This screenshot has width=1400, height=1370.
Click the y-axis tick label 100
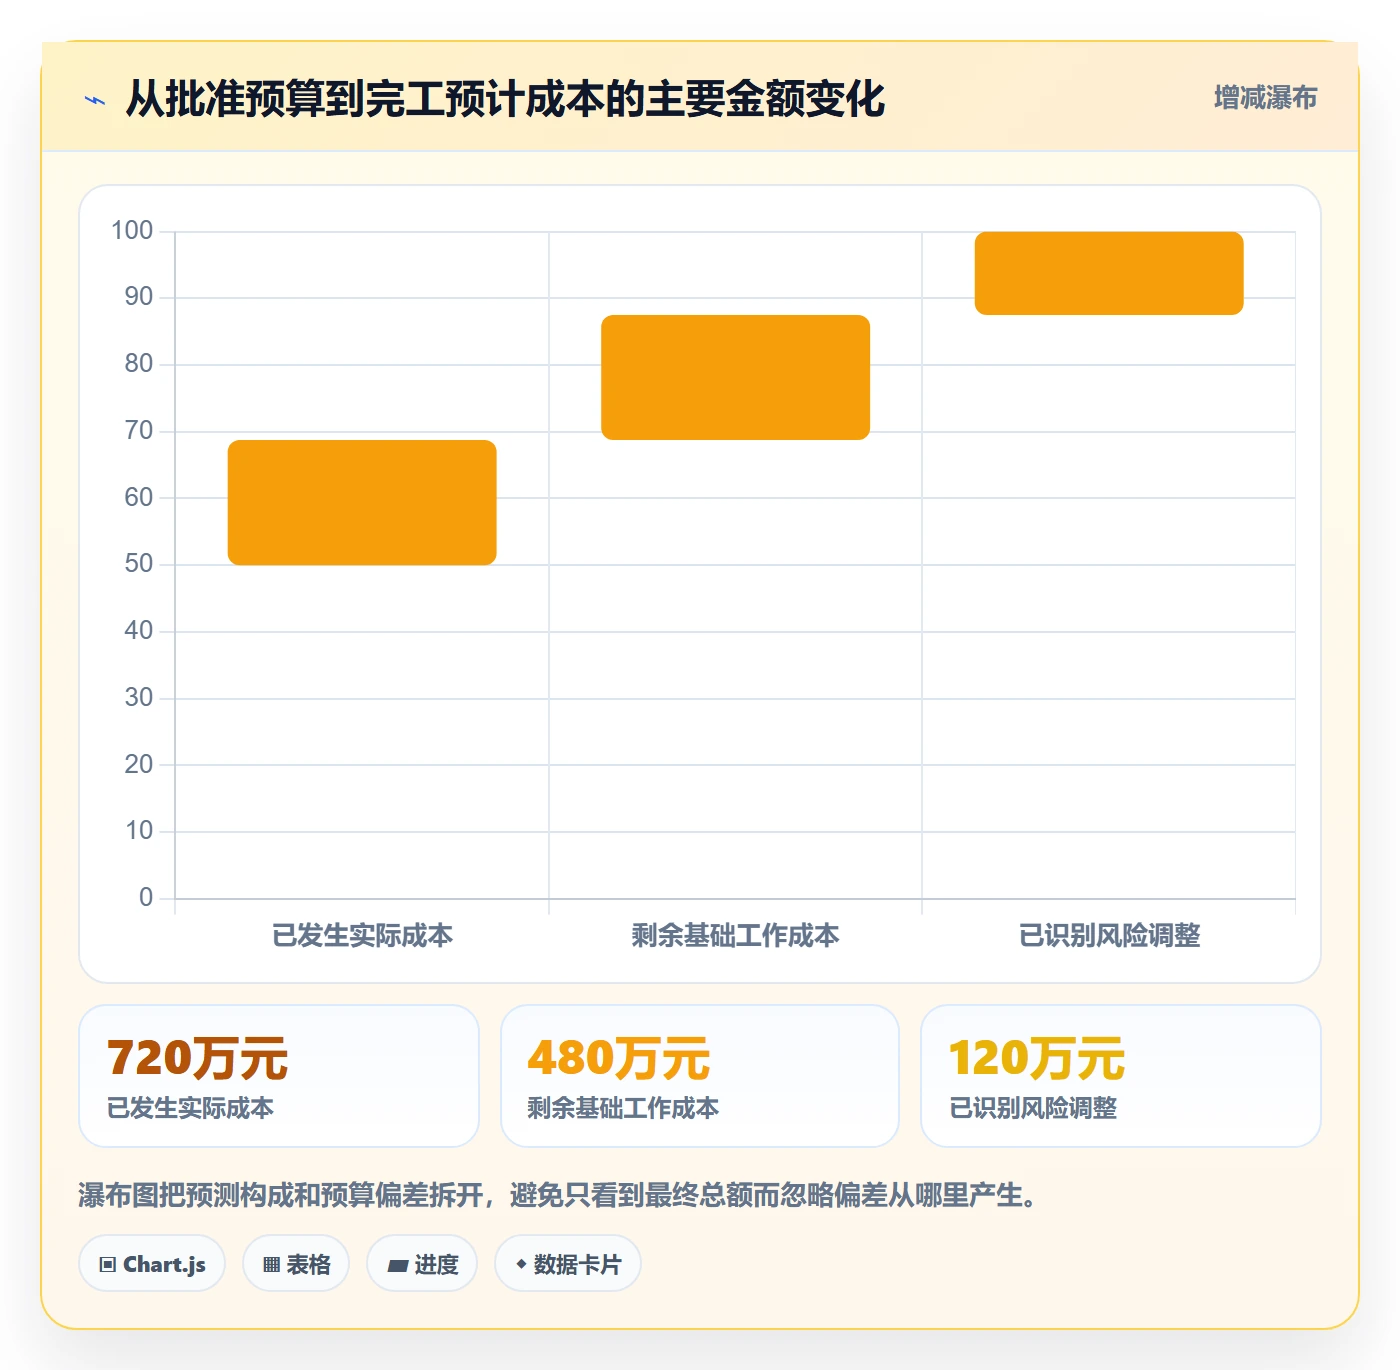[132, 231]
